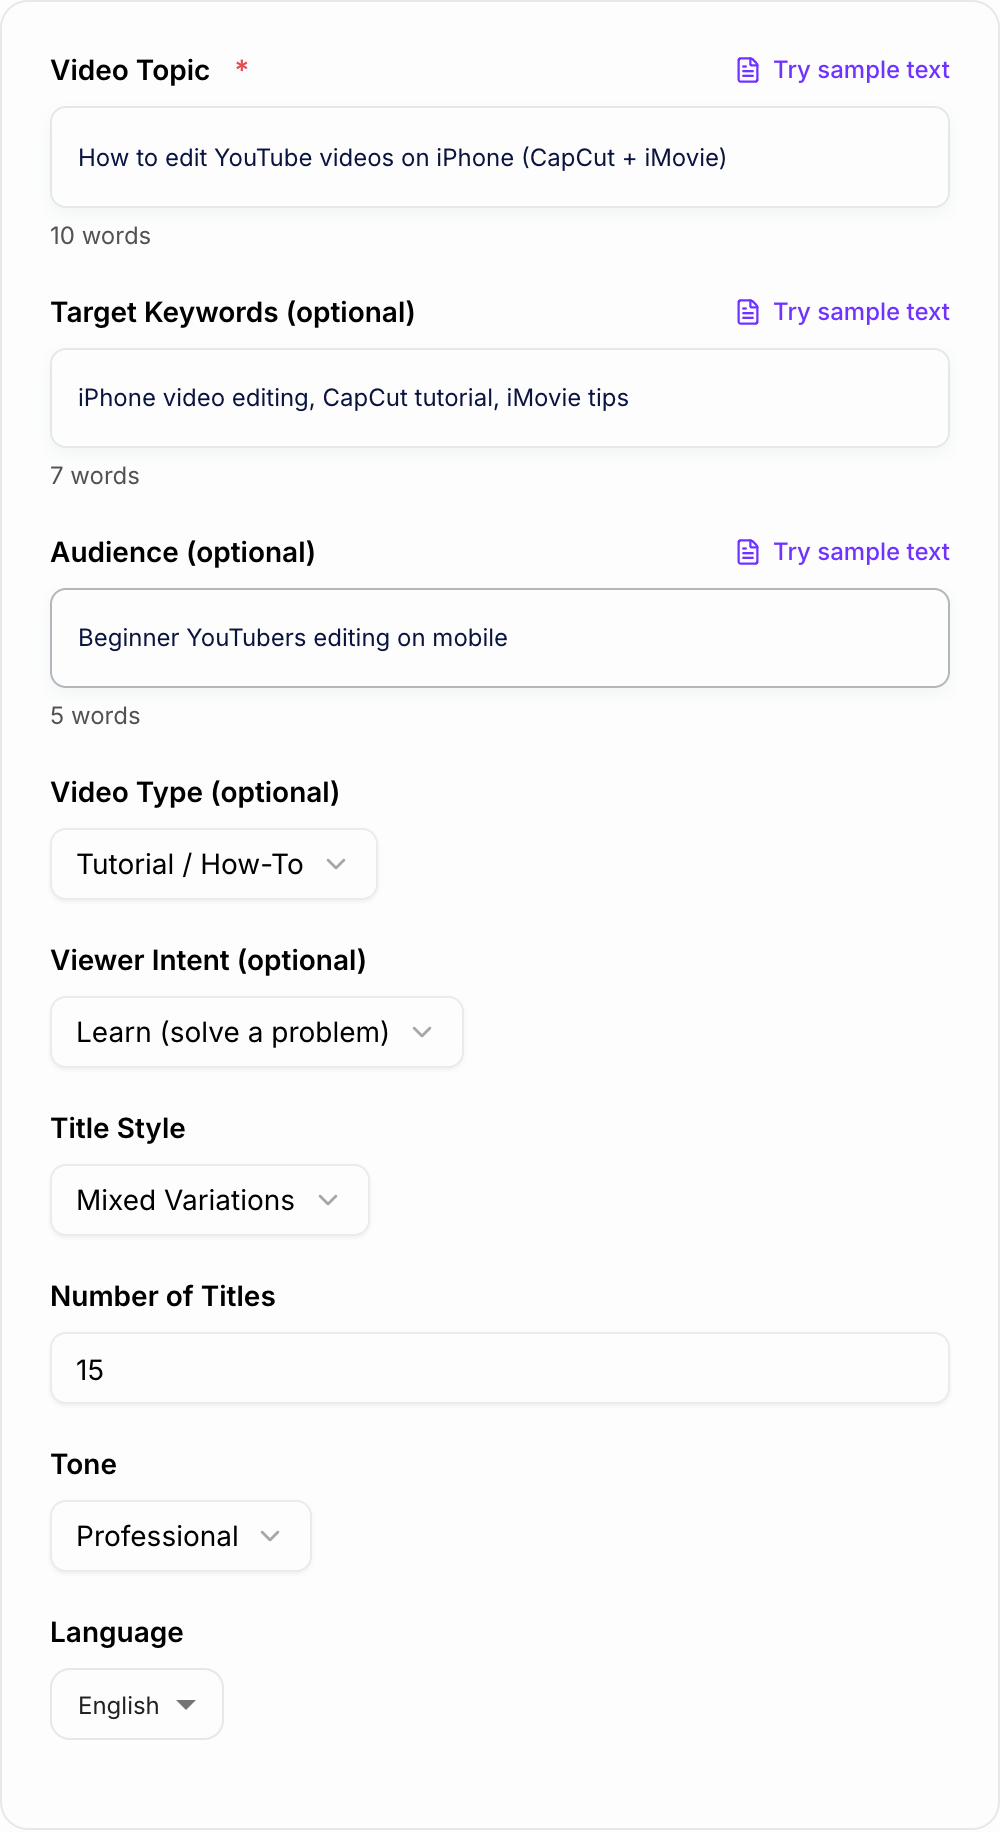Click the 'Tone' label

(x=84, y=1464)
